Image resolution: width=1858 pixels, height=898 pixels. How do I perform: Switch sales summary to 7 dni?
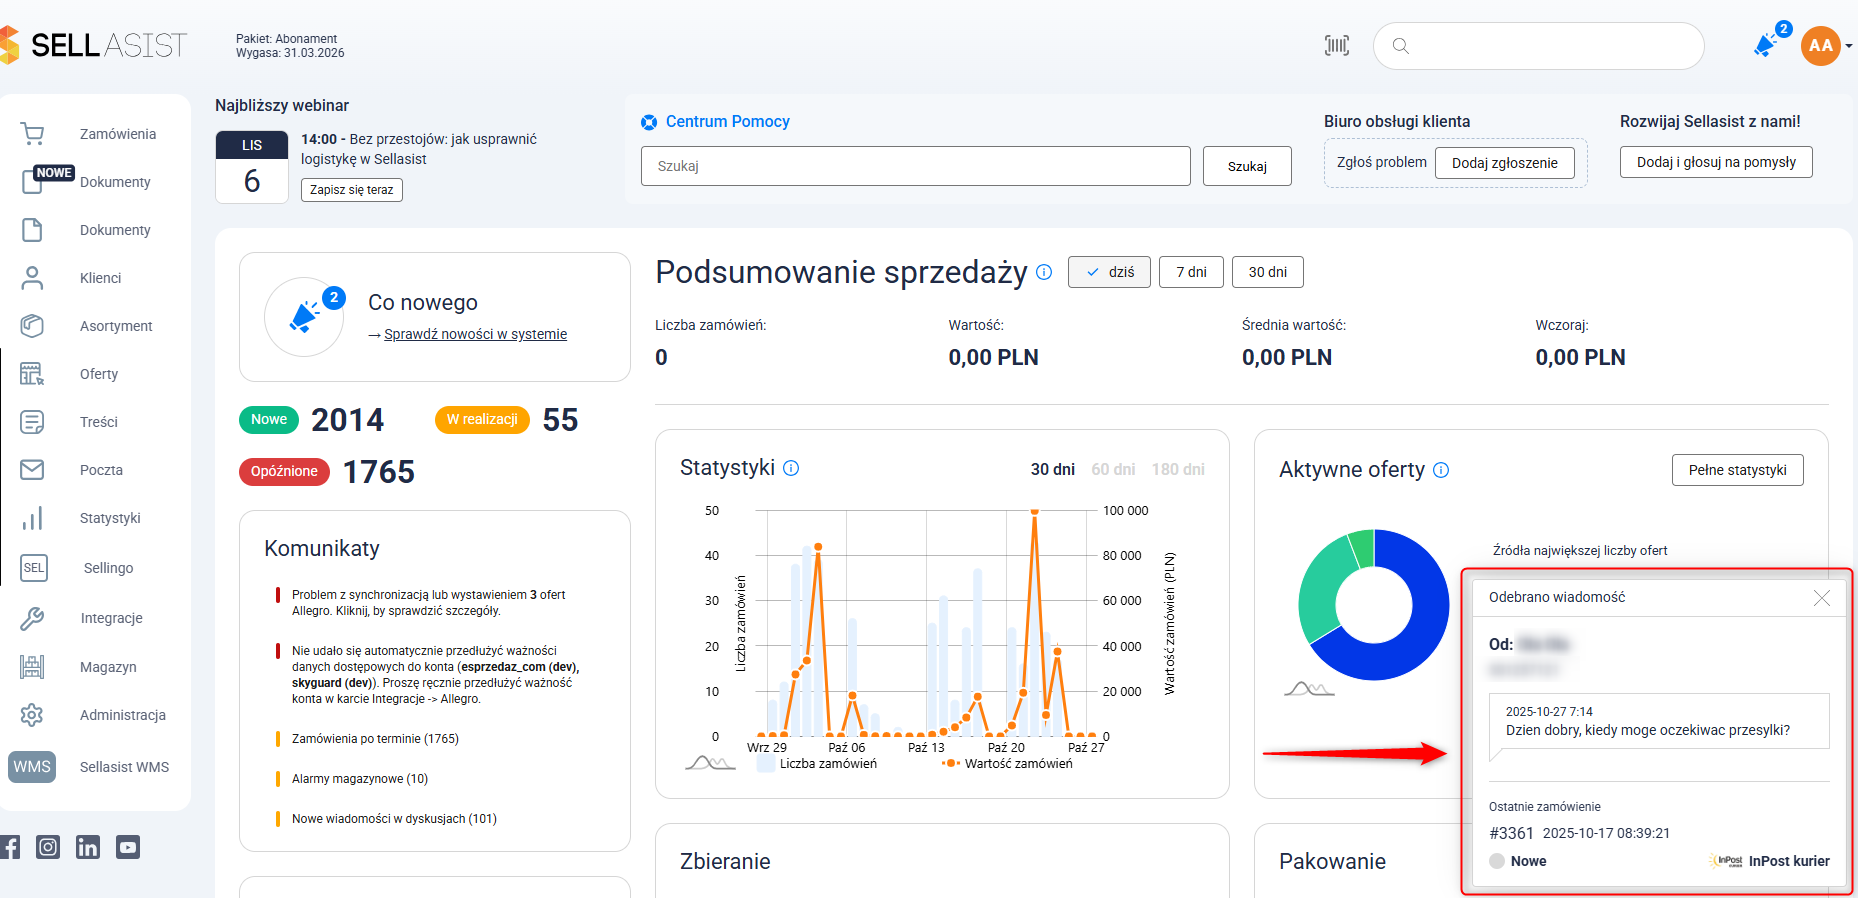(1191, 272)
